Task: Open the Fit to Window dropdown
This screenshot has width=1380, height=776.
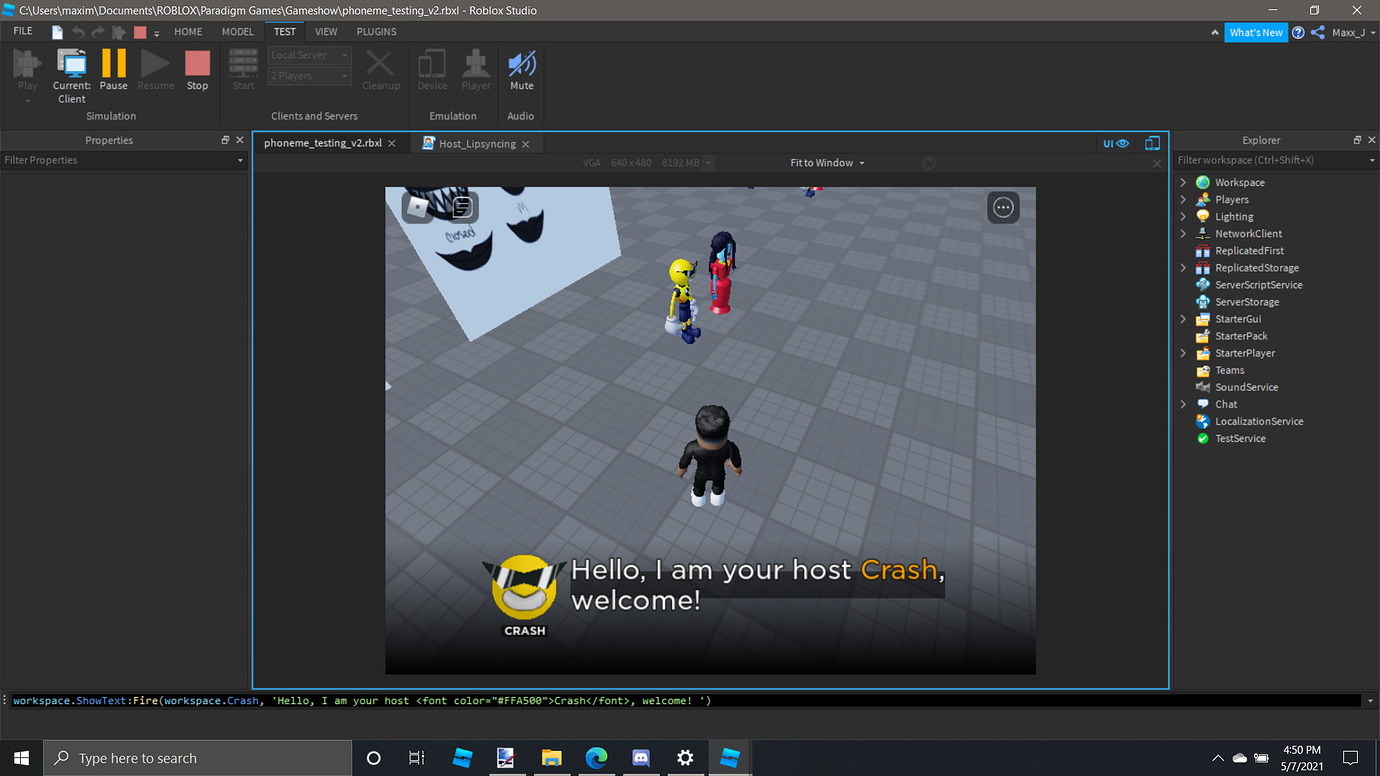Action: [x=827, y=163]
